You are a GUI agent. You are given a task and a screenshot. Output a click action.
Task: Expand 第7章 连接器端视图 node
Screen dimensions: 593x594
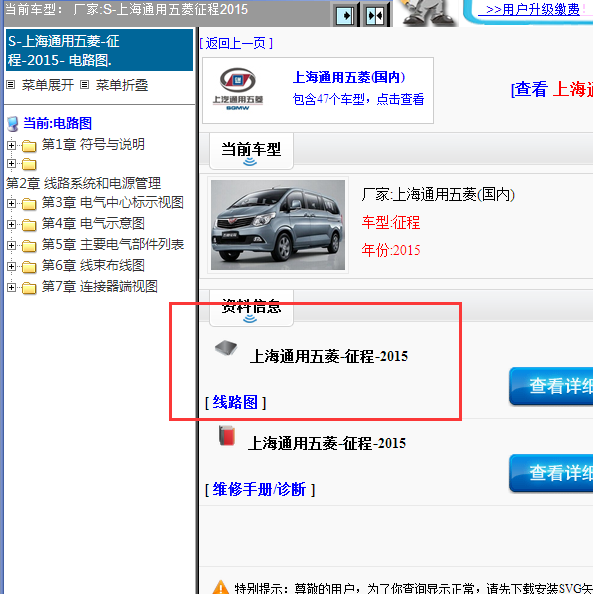click(11, 288)
